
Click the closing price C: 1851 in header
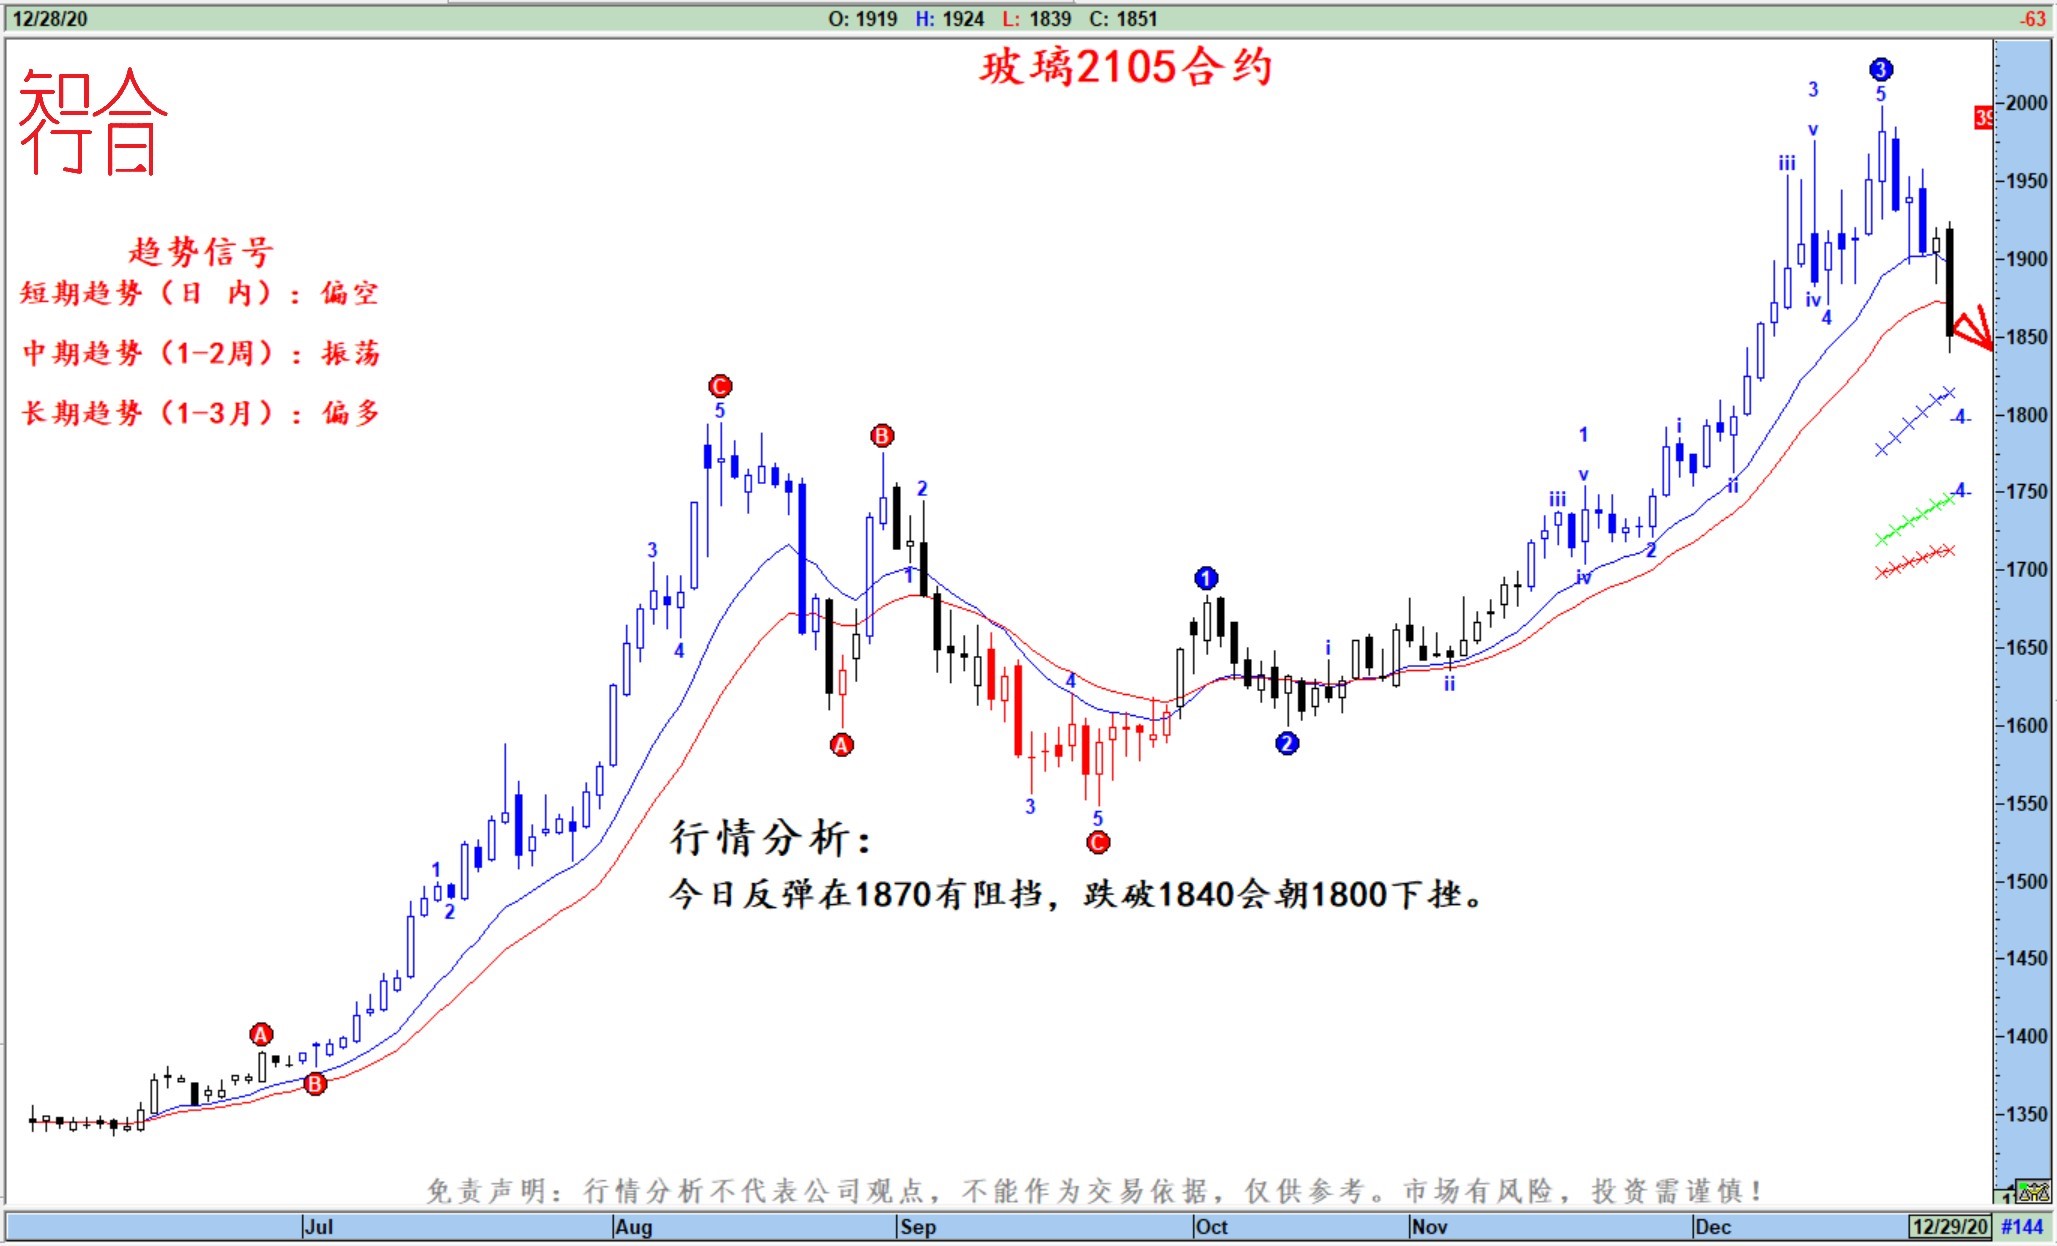(x=1123, y=18)
